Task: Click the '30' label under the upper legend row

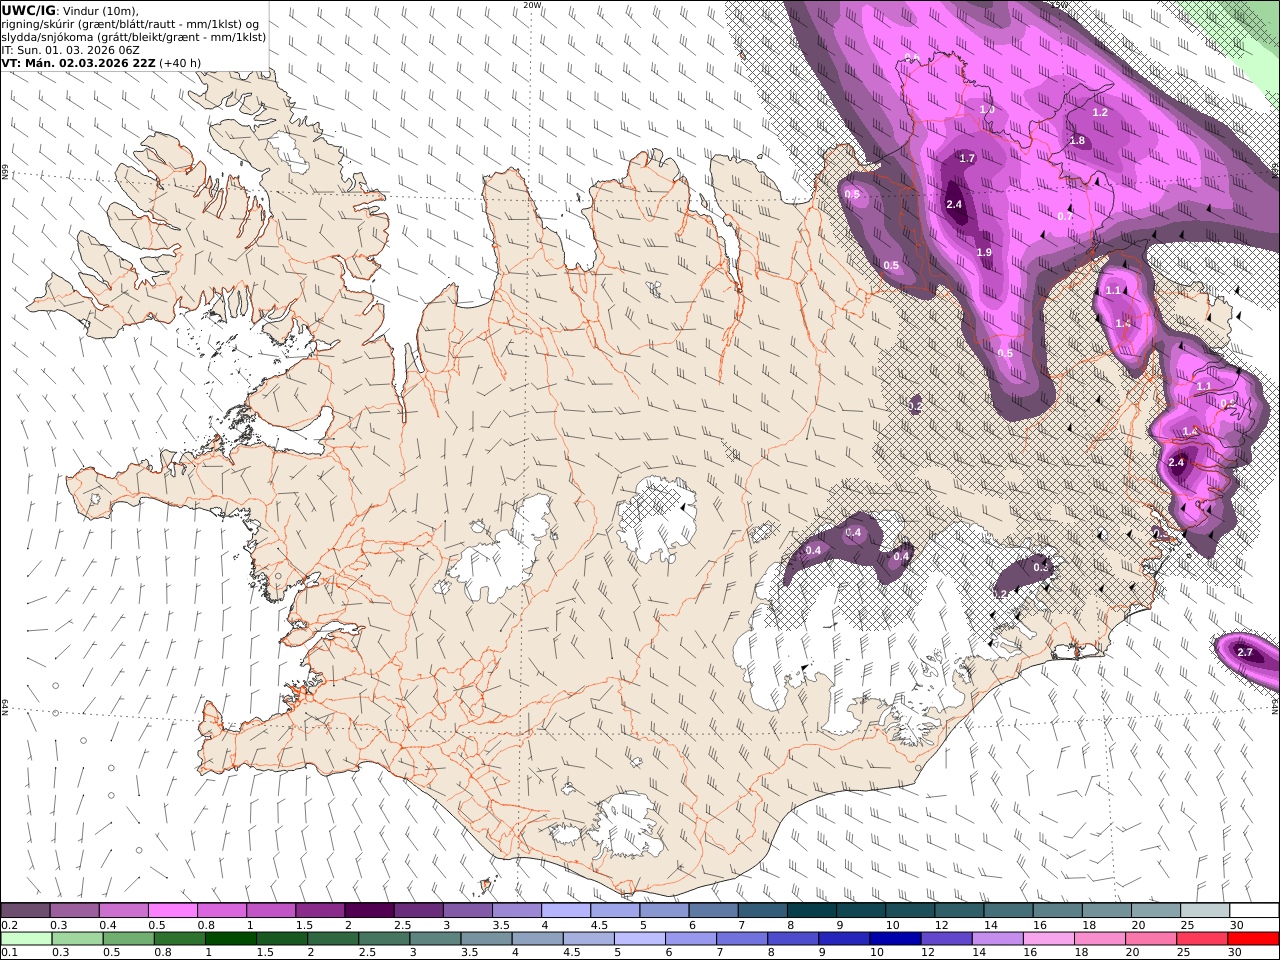Action: [x=1236, y=925]
